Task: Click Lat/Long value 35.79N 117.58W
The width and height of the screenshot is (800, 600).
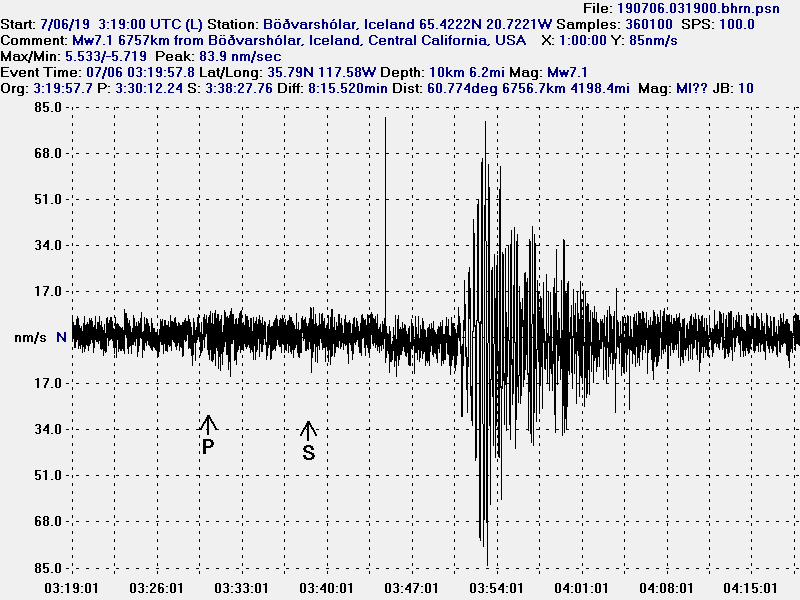Action: (x=321, y=72)
